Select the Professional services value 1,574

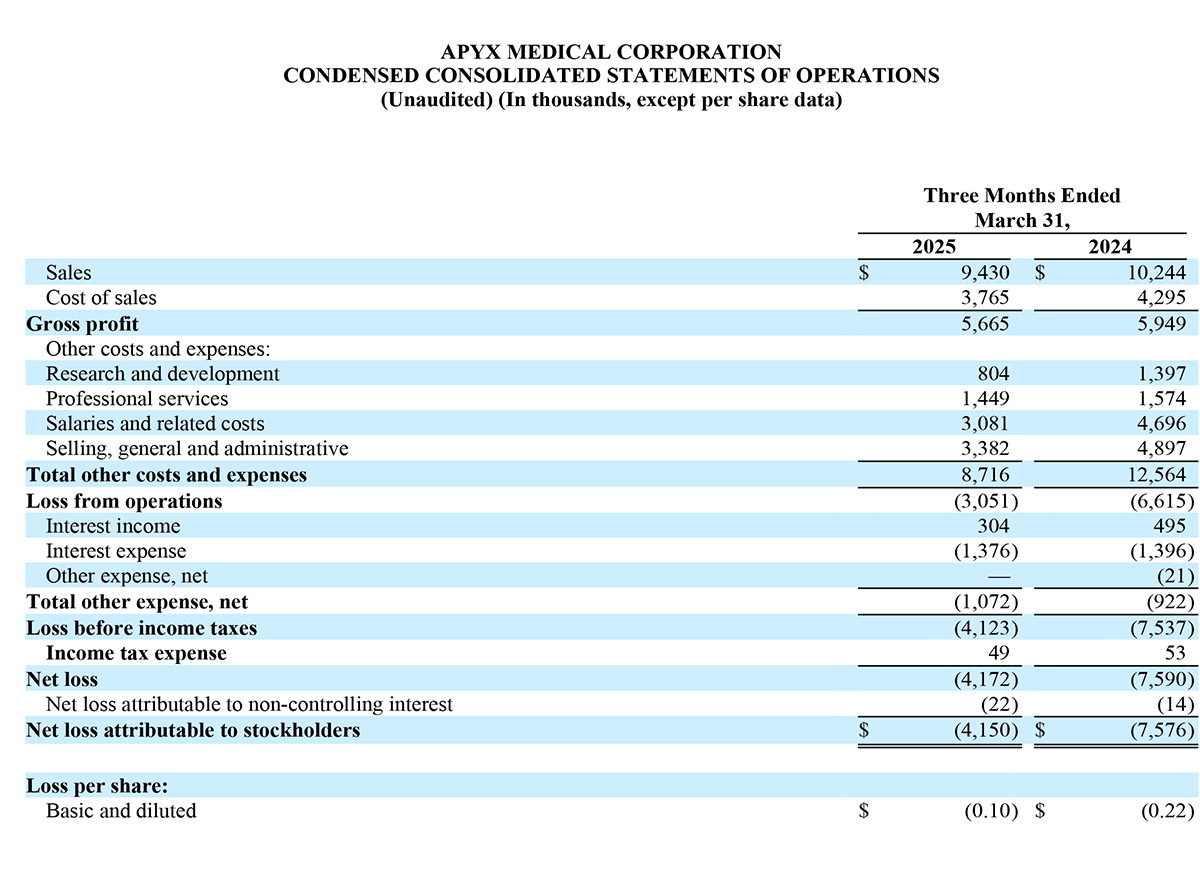click(x=1160, y=399)
